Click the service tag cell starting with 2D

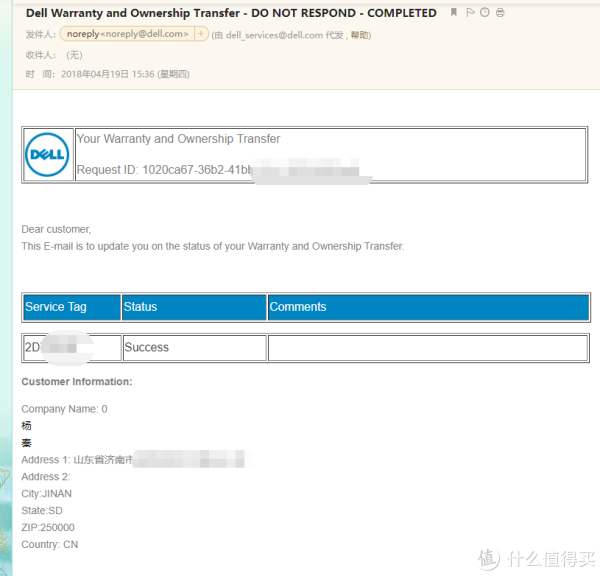(x=72, y=348)
